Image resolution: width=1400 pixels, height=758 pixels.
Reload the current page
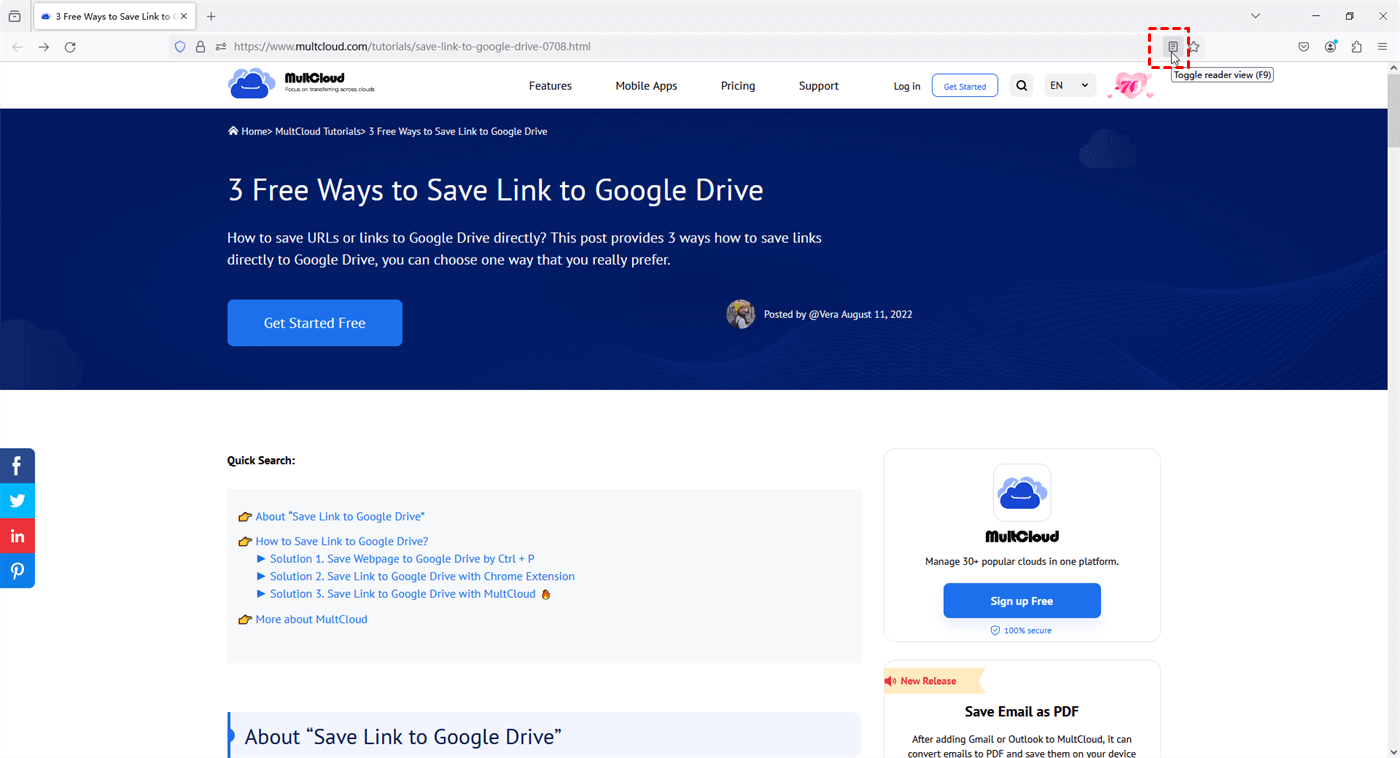pyautogui.click(x=70, y=47)
